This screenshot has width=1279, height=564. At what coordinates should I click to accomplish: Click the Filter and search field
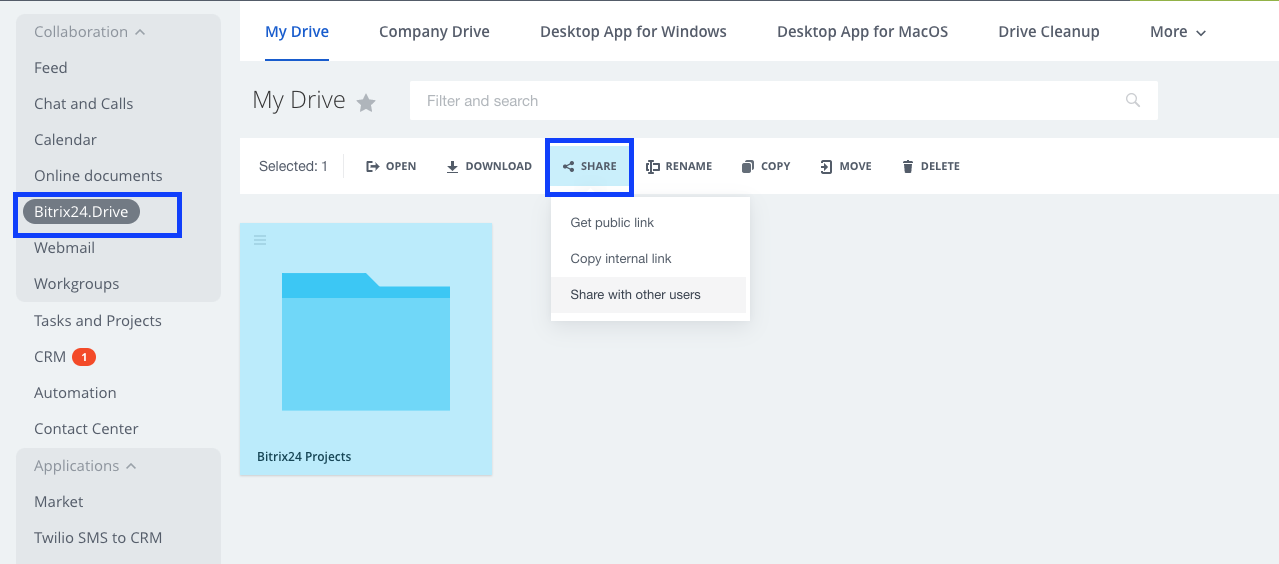(x=784, y=101)
